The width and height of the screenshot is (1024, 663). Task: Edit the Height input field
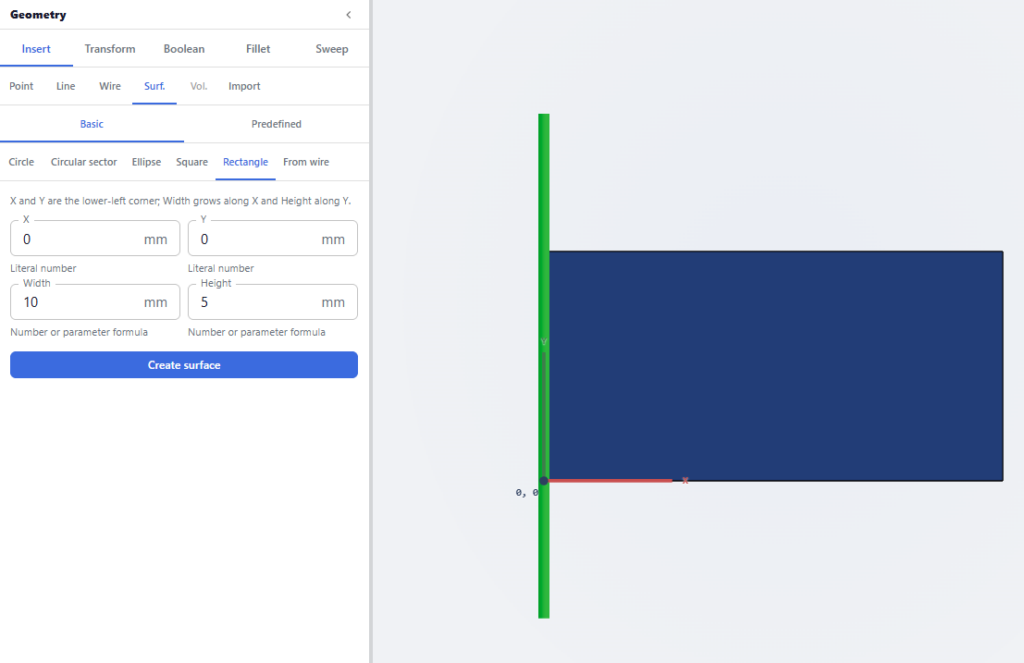[x=272, y=302]
